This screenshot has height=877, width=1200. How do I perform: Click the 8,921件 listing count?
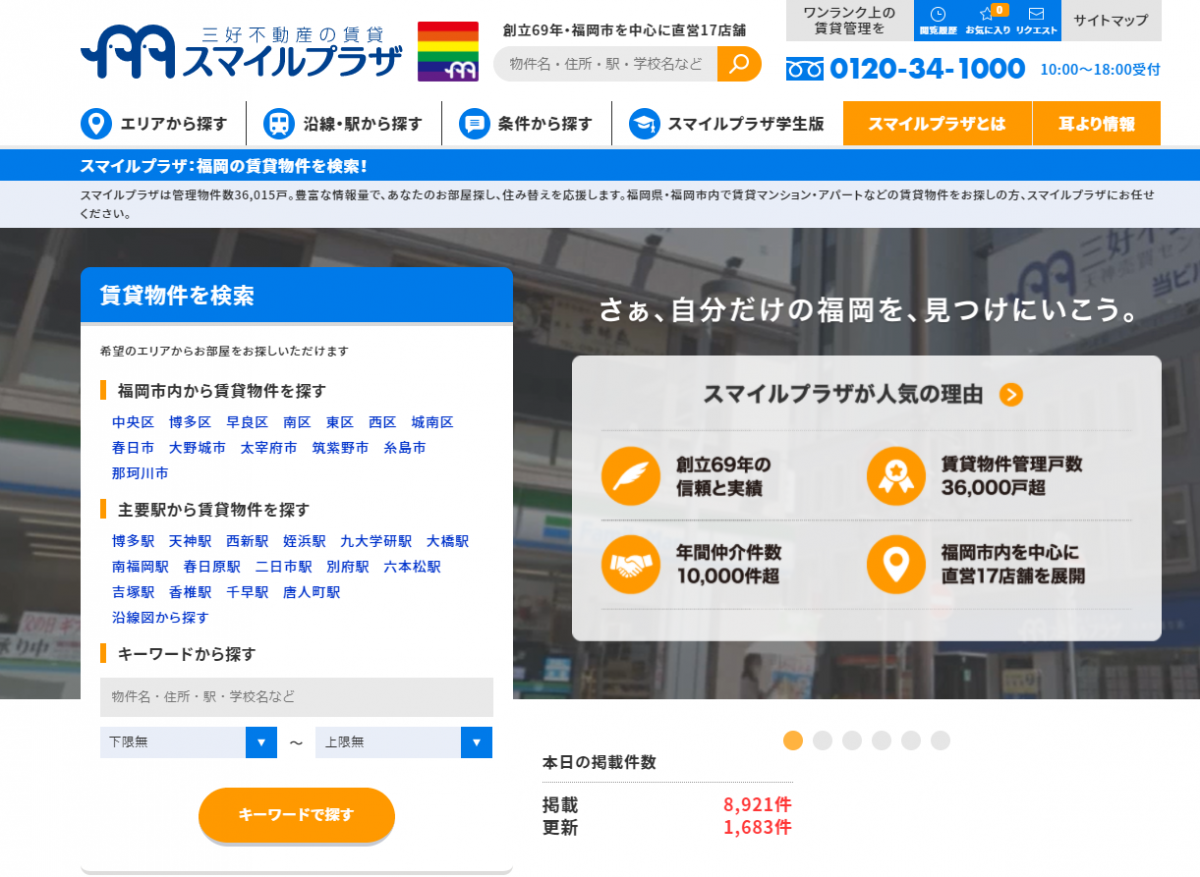click(x=757, y=805)
